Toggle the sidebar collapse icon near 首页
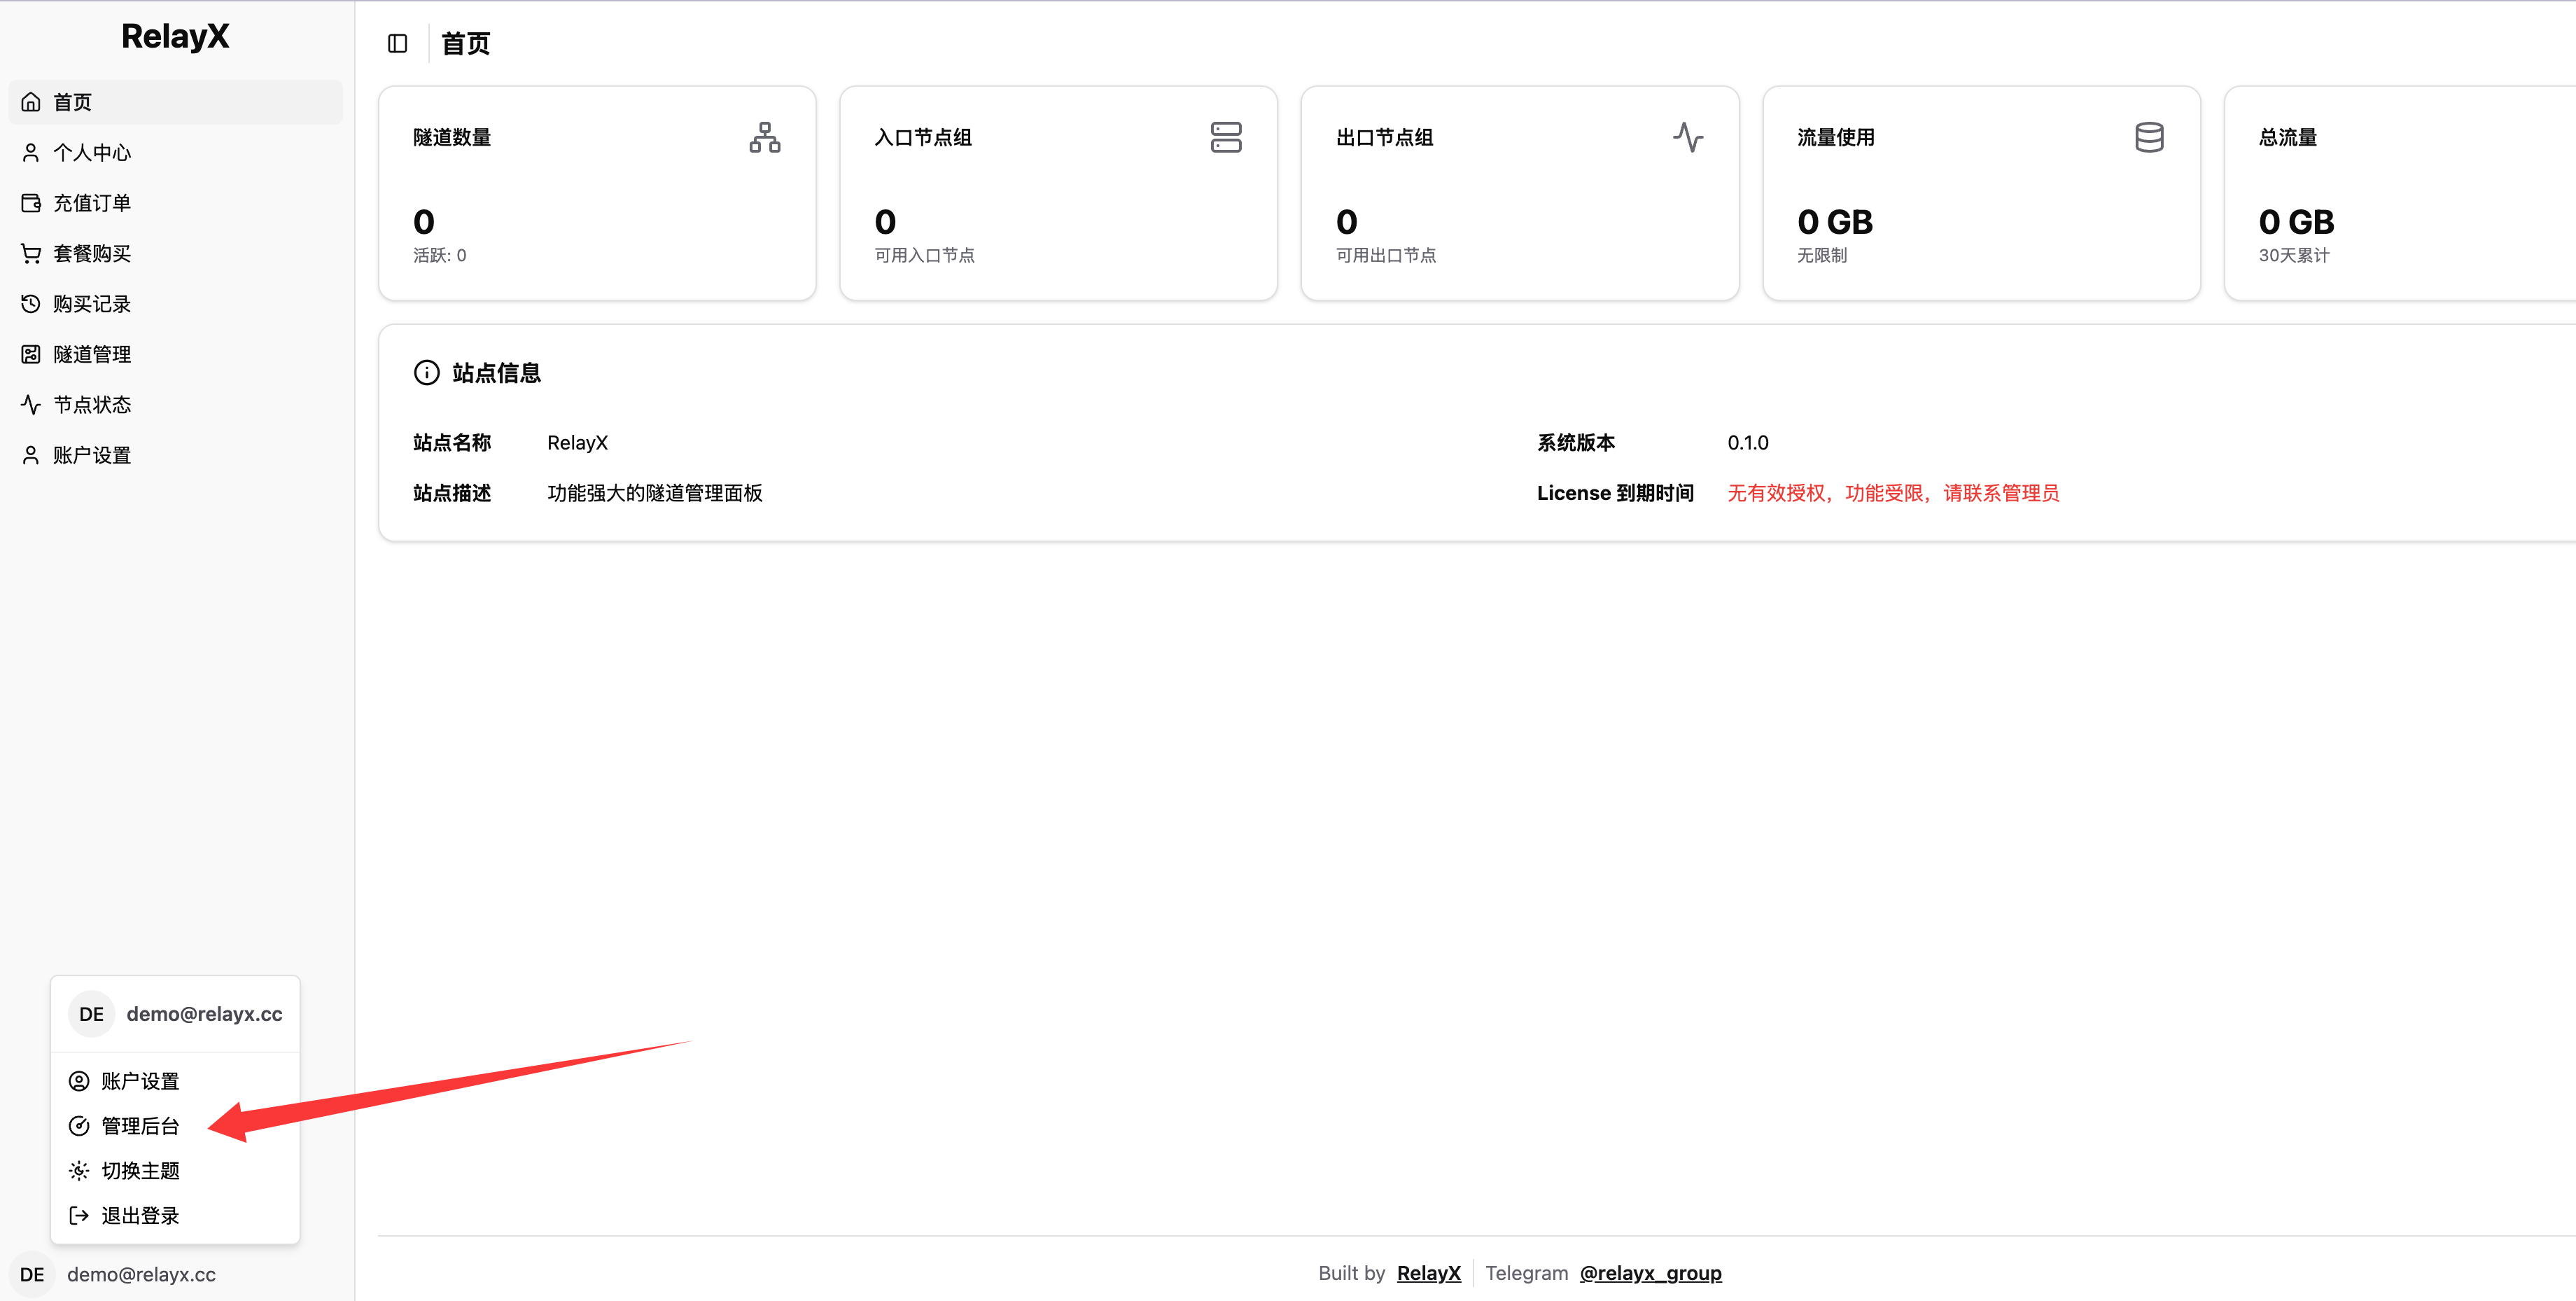Image resolution: width=2576 pixels, height=1301 pixels. pyautogui.click(x=397, y=43)
